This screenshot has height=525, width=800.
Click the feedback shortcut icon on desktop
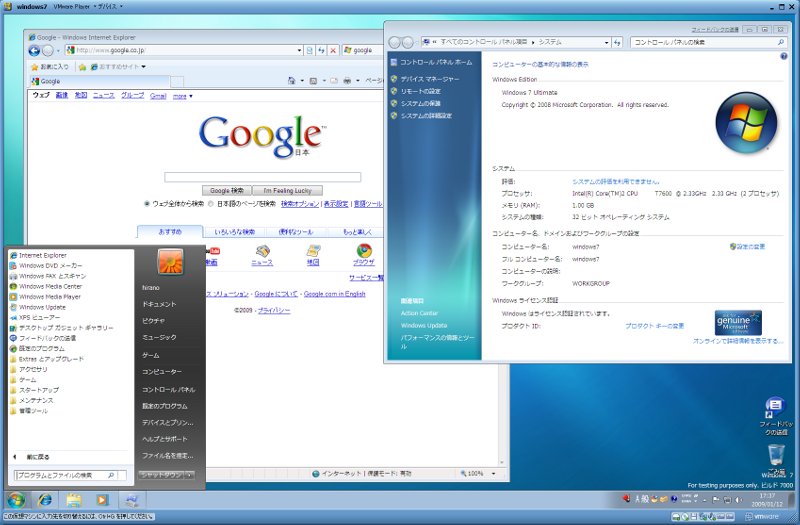[776, 415]
